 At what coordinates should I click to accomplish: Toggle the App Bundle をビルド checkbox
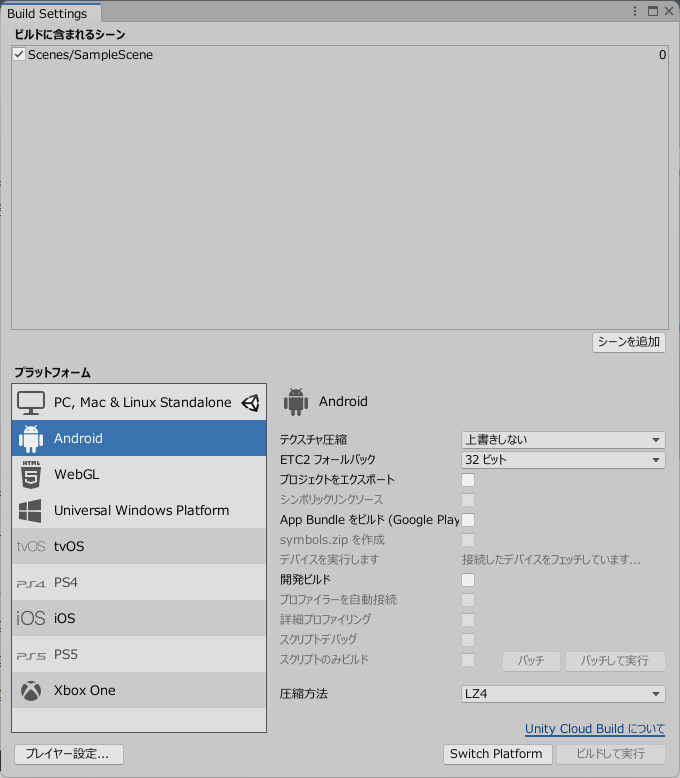coord(468,520)
